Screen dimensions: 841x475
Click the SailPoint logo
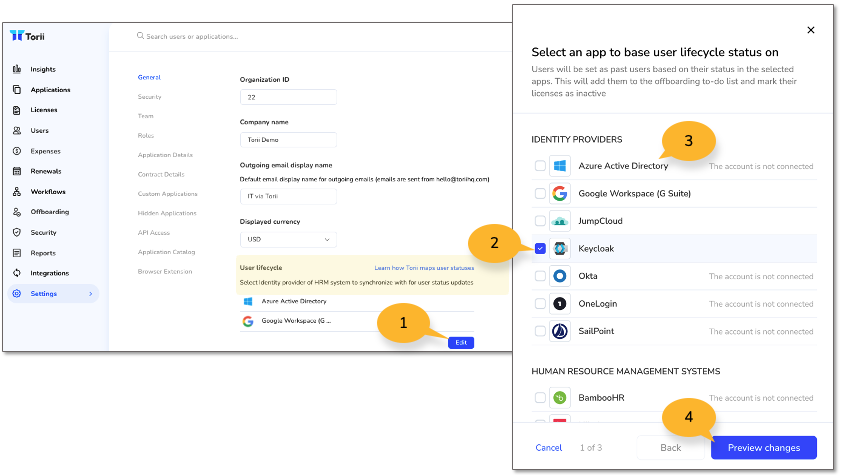coord(559,331)
